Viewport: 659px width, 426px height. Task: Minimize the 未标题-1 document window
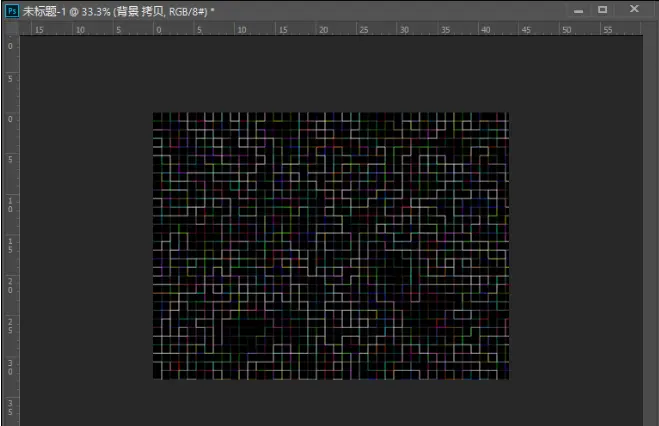pos(578,11)
